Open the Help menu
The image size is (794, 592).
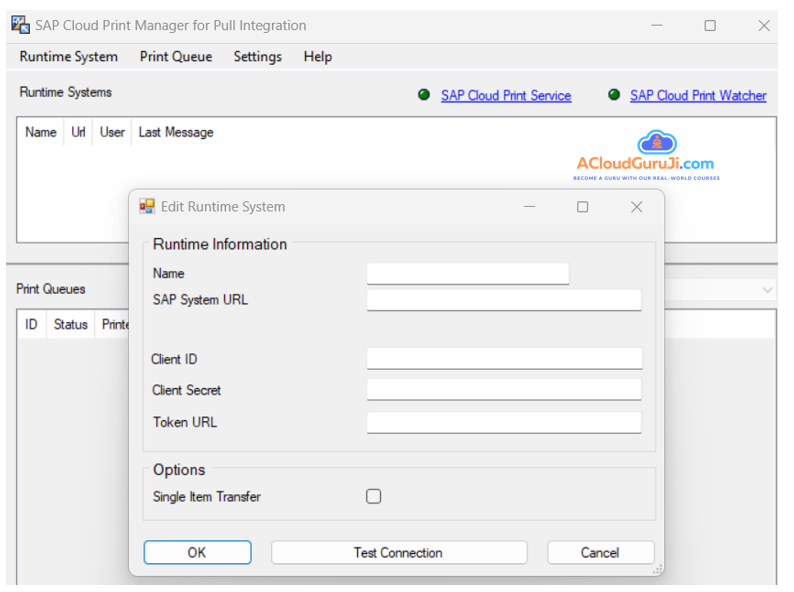pyautogui.click(x=318, y=57)
